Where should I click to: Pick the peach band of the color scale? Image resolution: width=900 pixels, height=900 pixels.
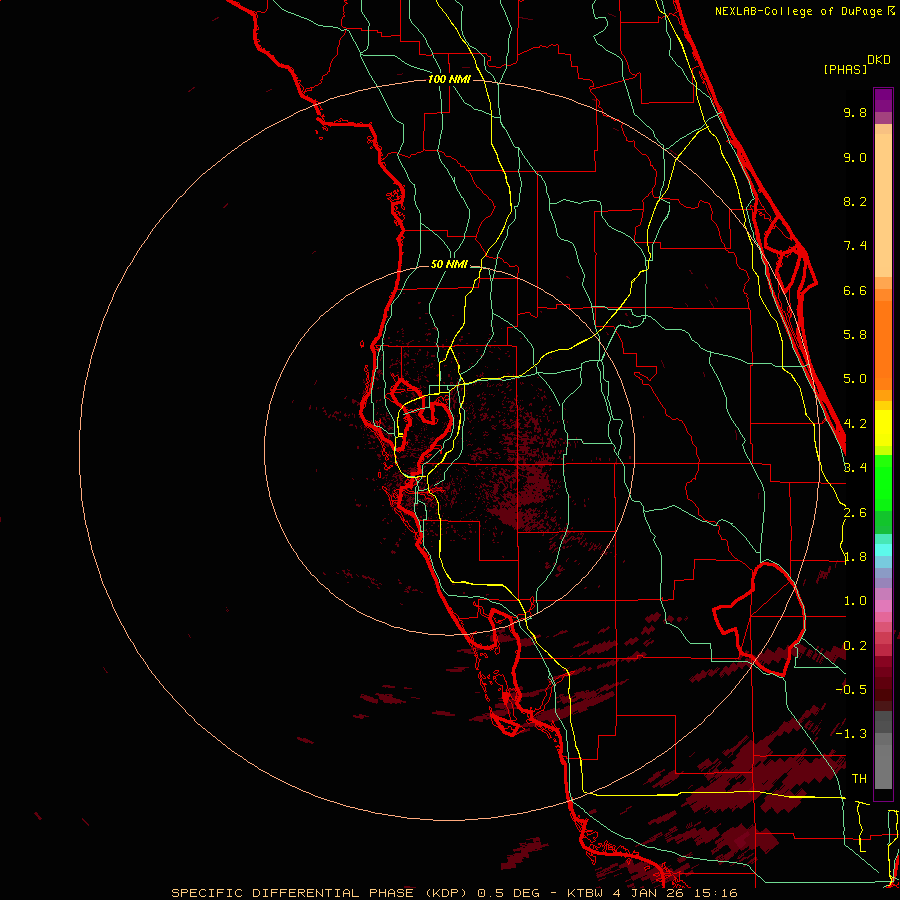pos(883,205)
